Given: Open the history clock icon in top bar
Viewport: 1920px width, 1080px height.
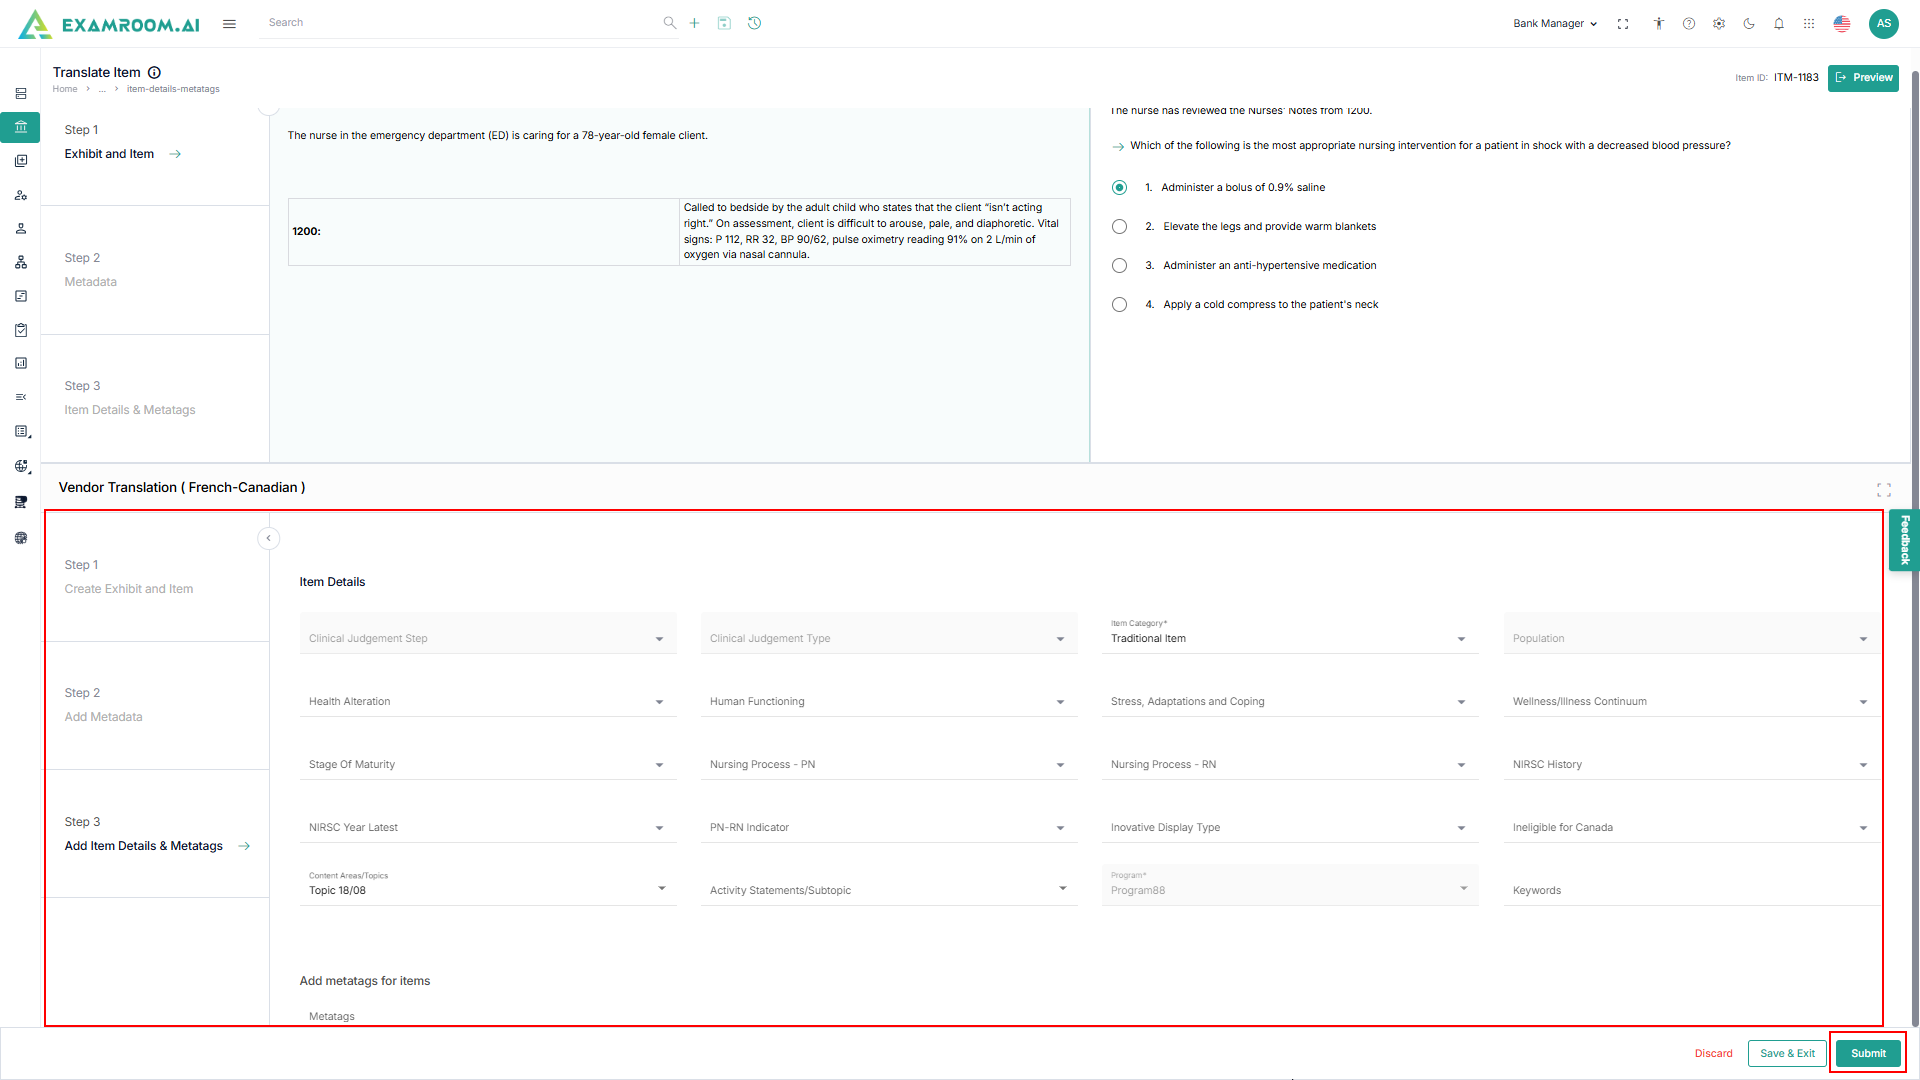Looking at the screenshot, I should coord(755,23).
